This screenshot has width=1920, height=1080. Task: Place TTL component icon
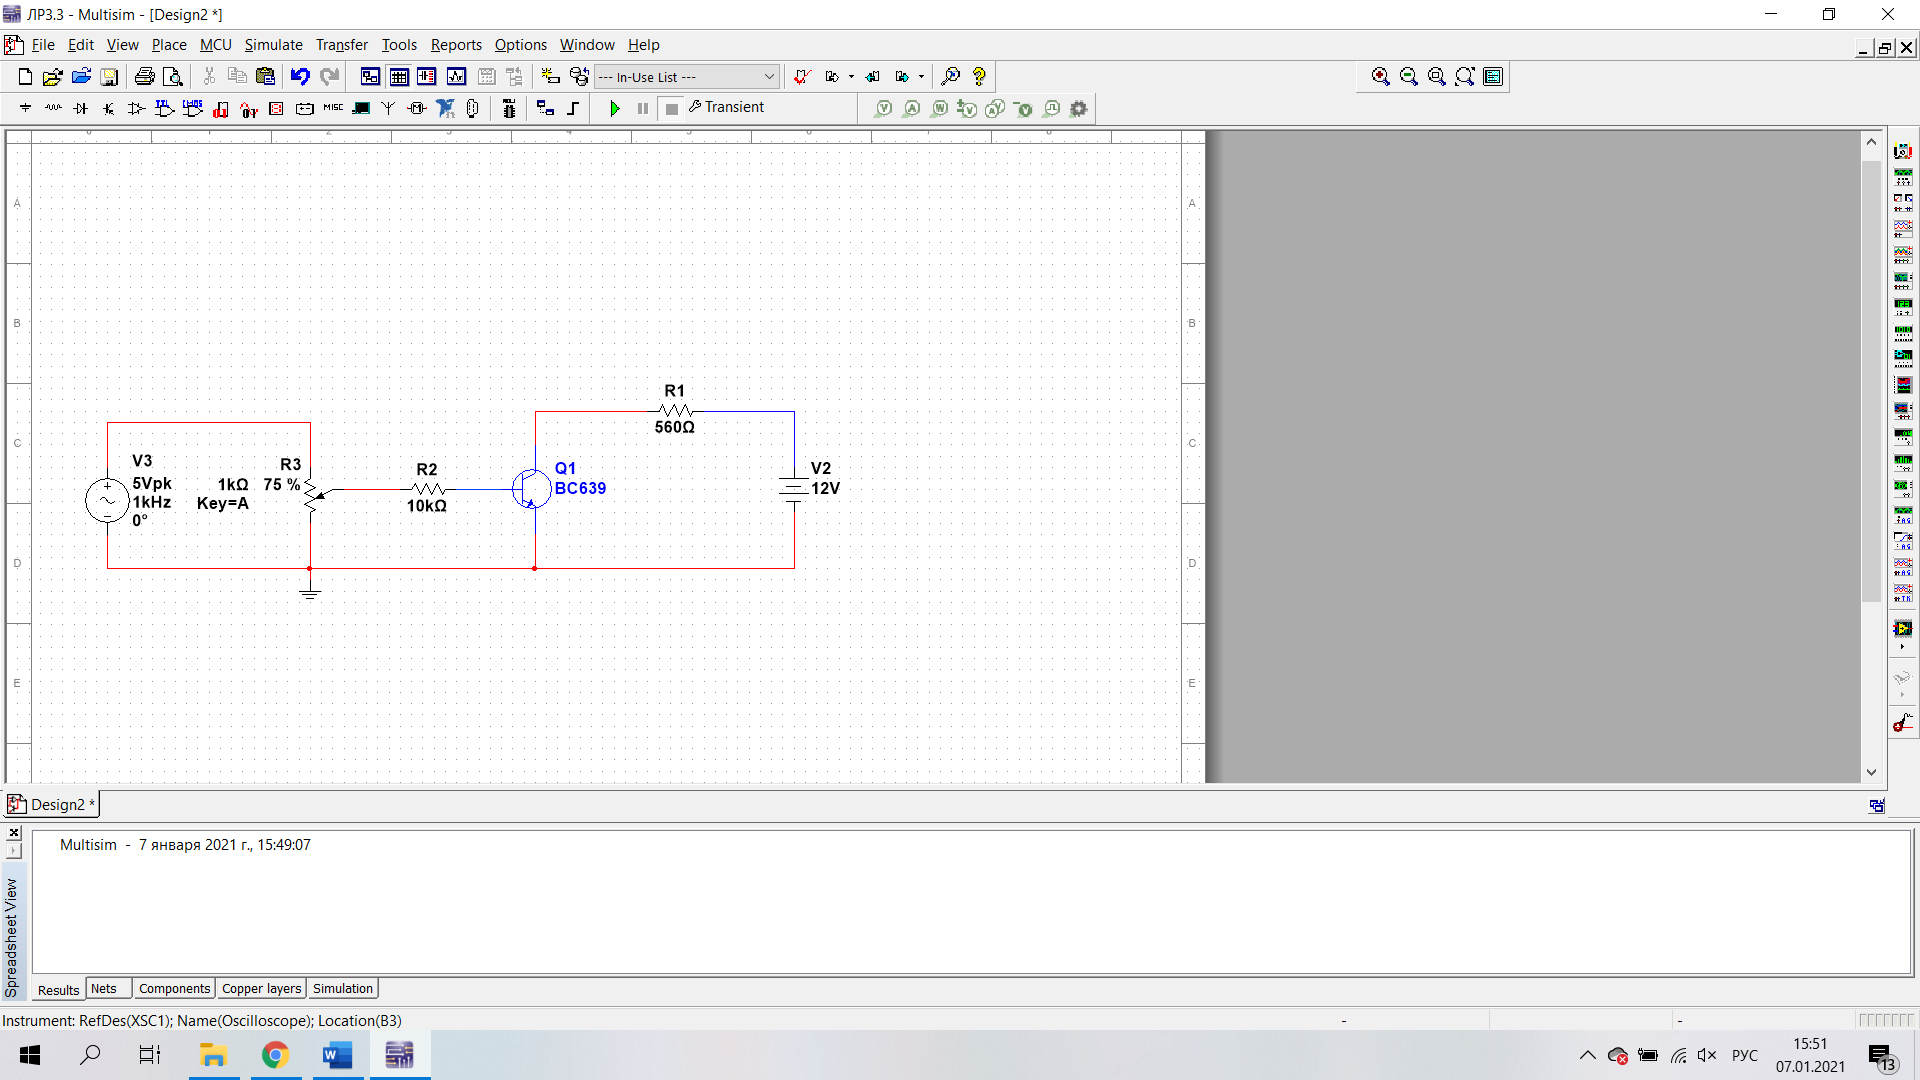pyautogui.click(x=165, y=108)
